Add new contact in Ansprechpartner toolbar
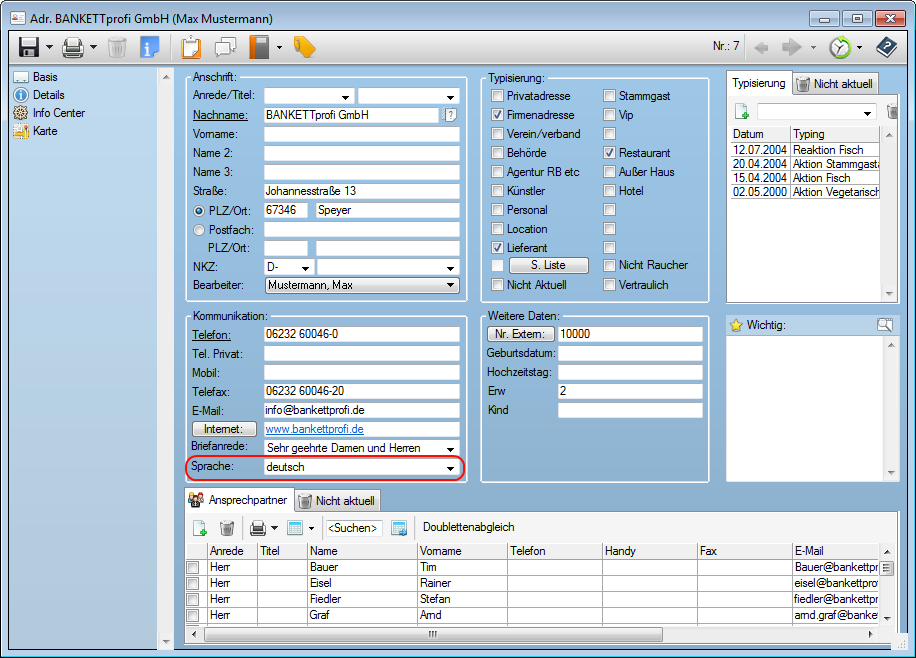The width and height of the screenshot is (916, 658). [x=199, y=528]
